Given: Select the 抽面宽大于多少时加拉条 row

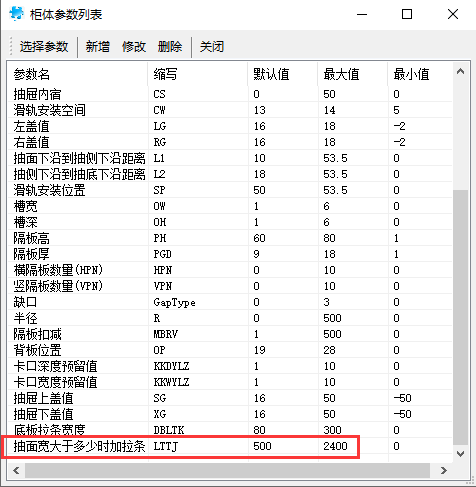Looking at the screenshot, I should [x=230, y=446].
